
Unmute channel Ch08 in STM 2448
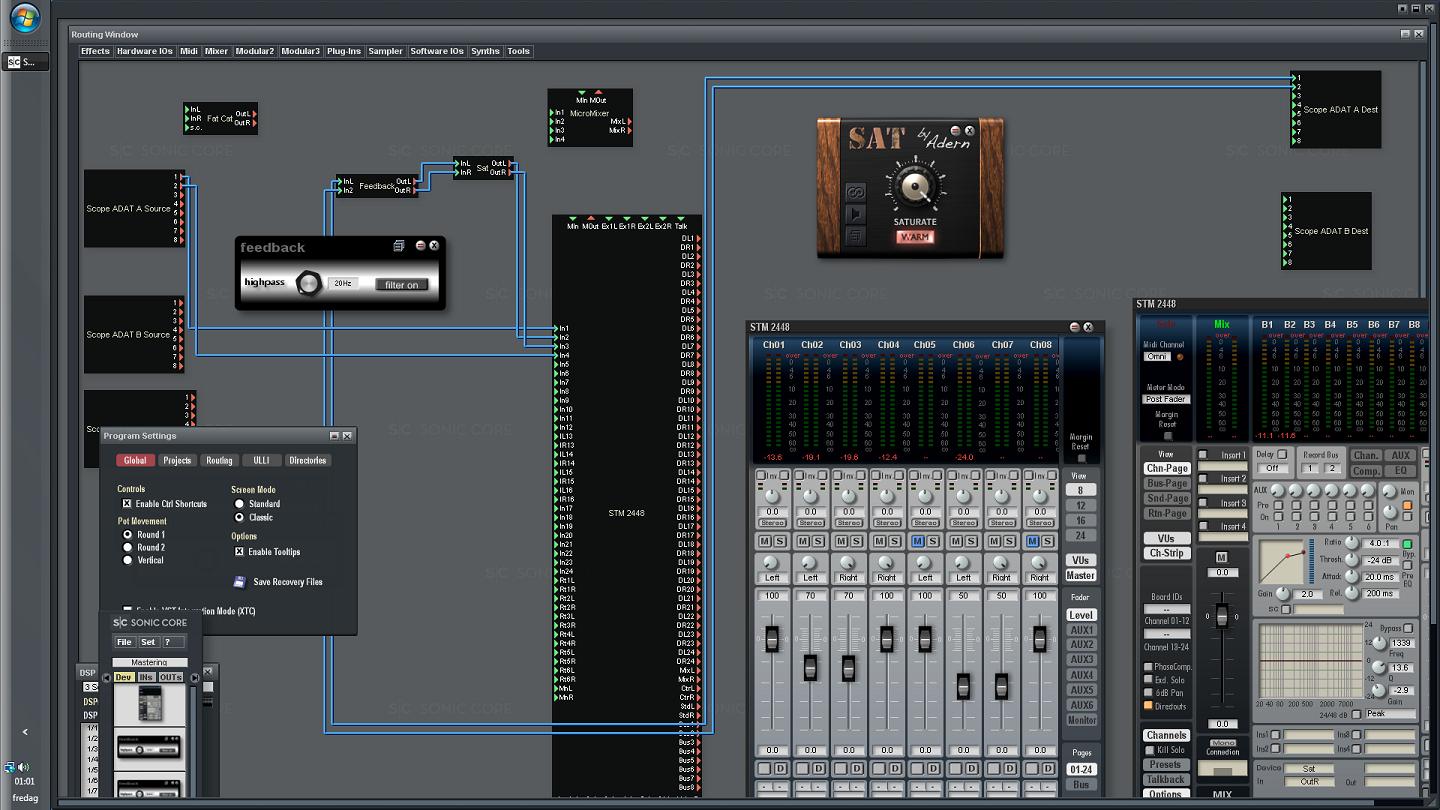point(1033,541)
